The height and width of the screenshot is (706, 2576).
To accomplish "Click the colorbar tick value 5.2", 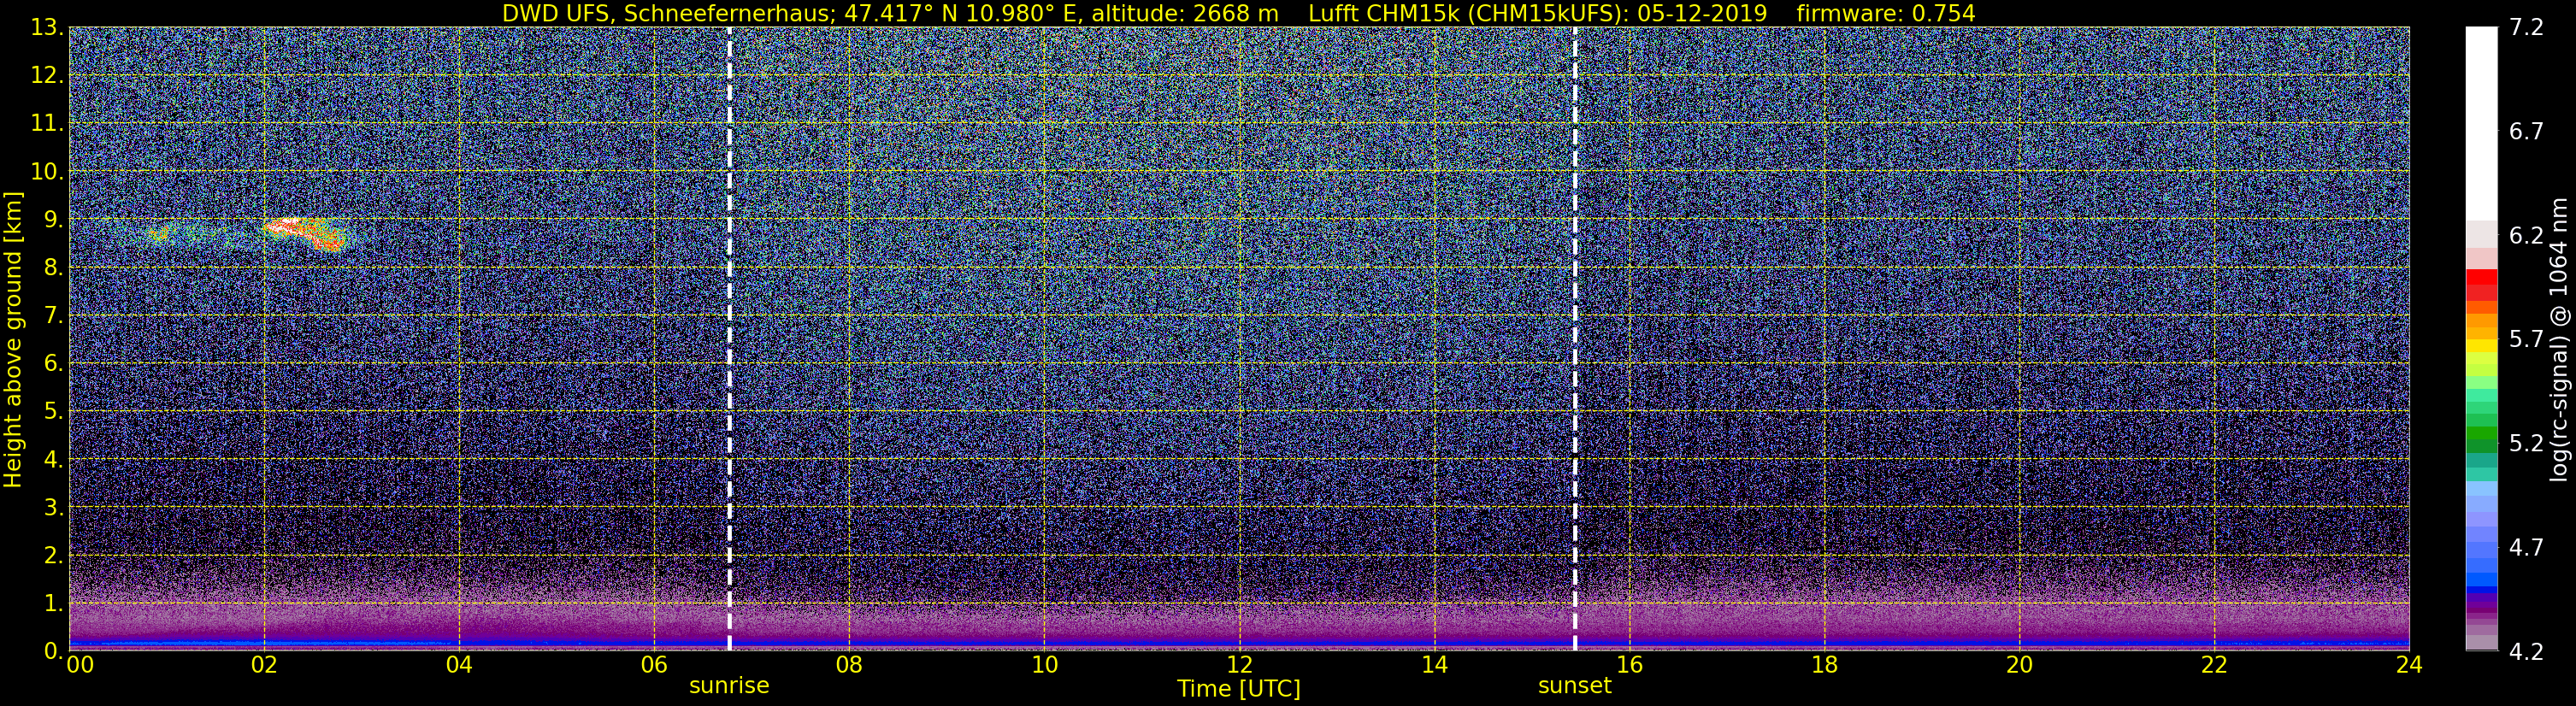I will click(2526, 444).
